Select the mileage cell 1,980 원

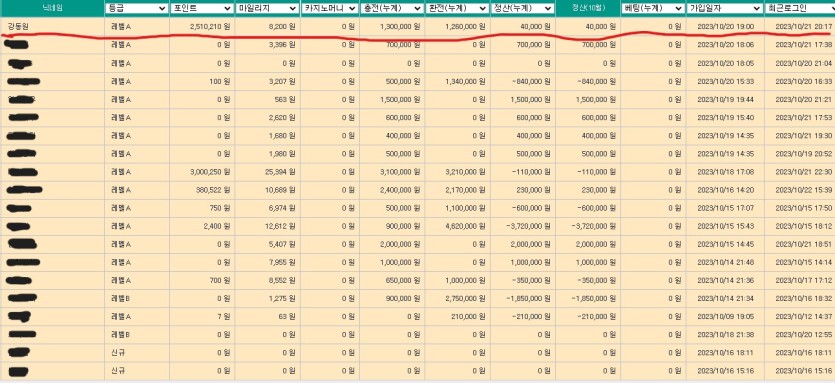282,154
